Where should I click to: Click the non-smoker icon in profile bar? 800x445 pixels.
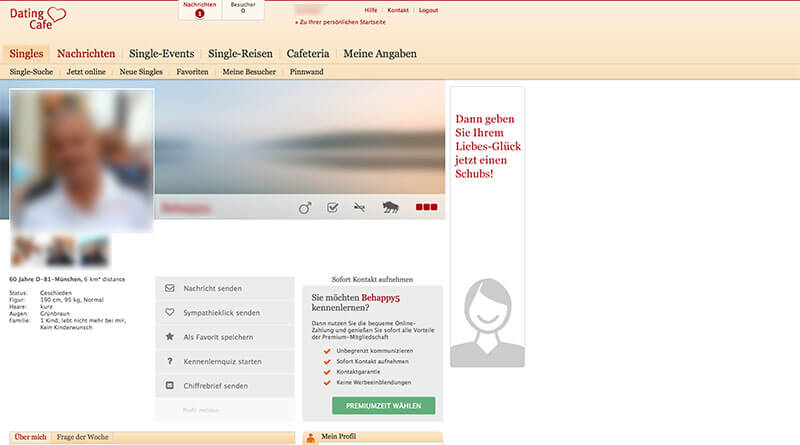pos(359,208)
